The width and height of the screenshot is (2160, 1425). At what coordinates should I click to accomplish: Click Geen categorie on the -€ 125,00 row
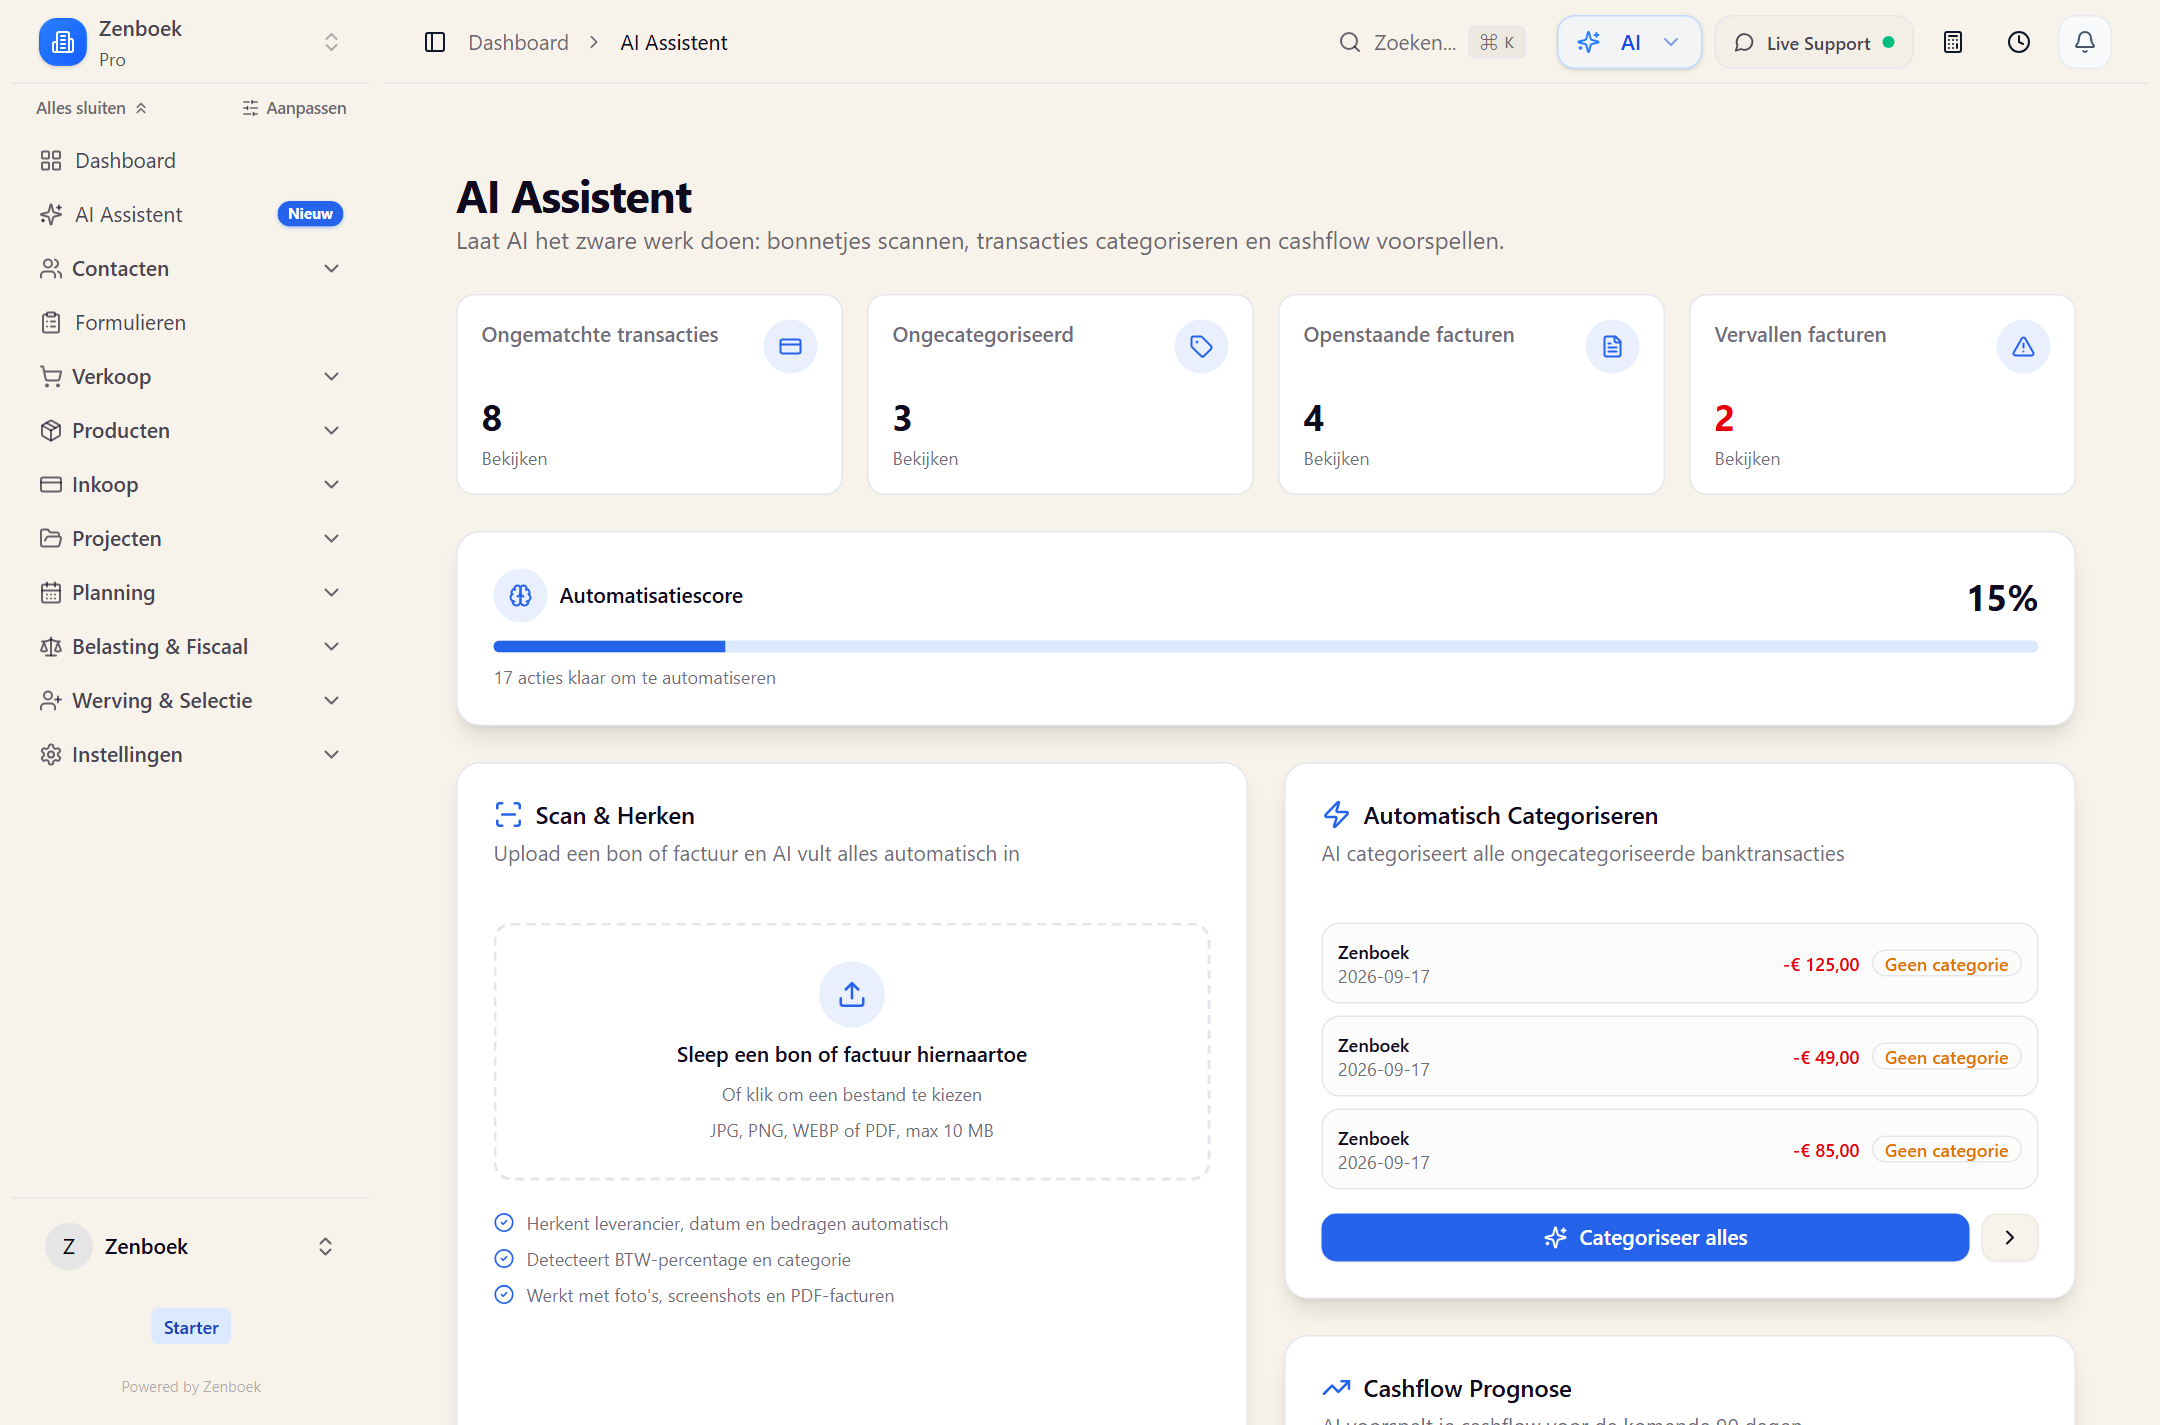click(1946, 964)
